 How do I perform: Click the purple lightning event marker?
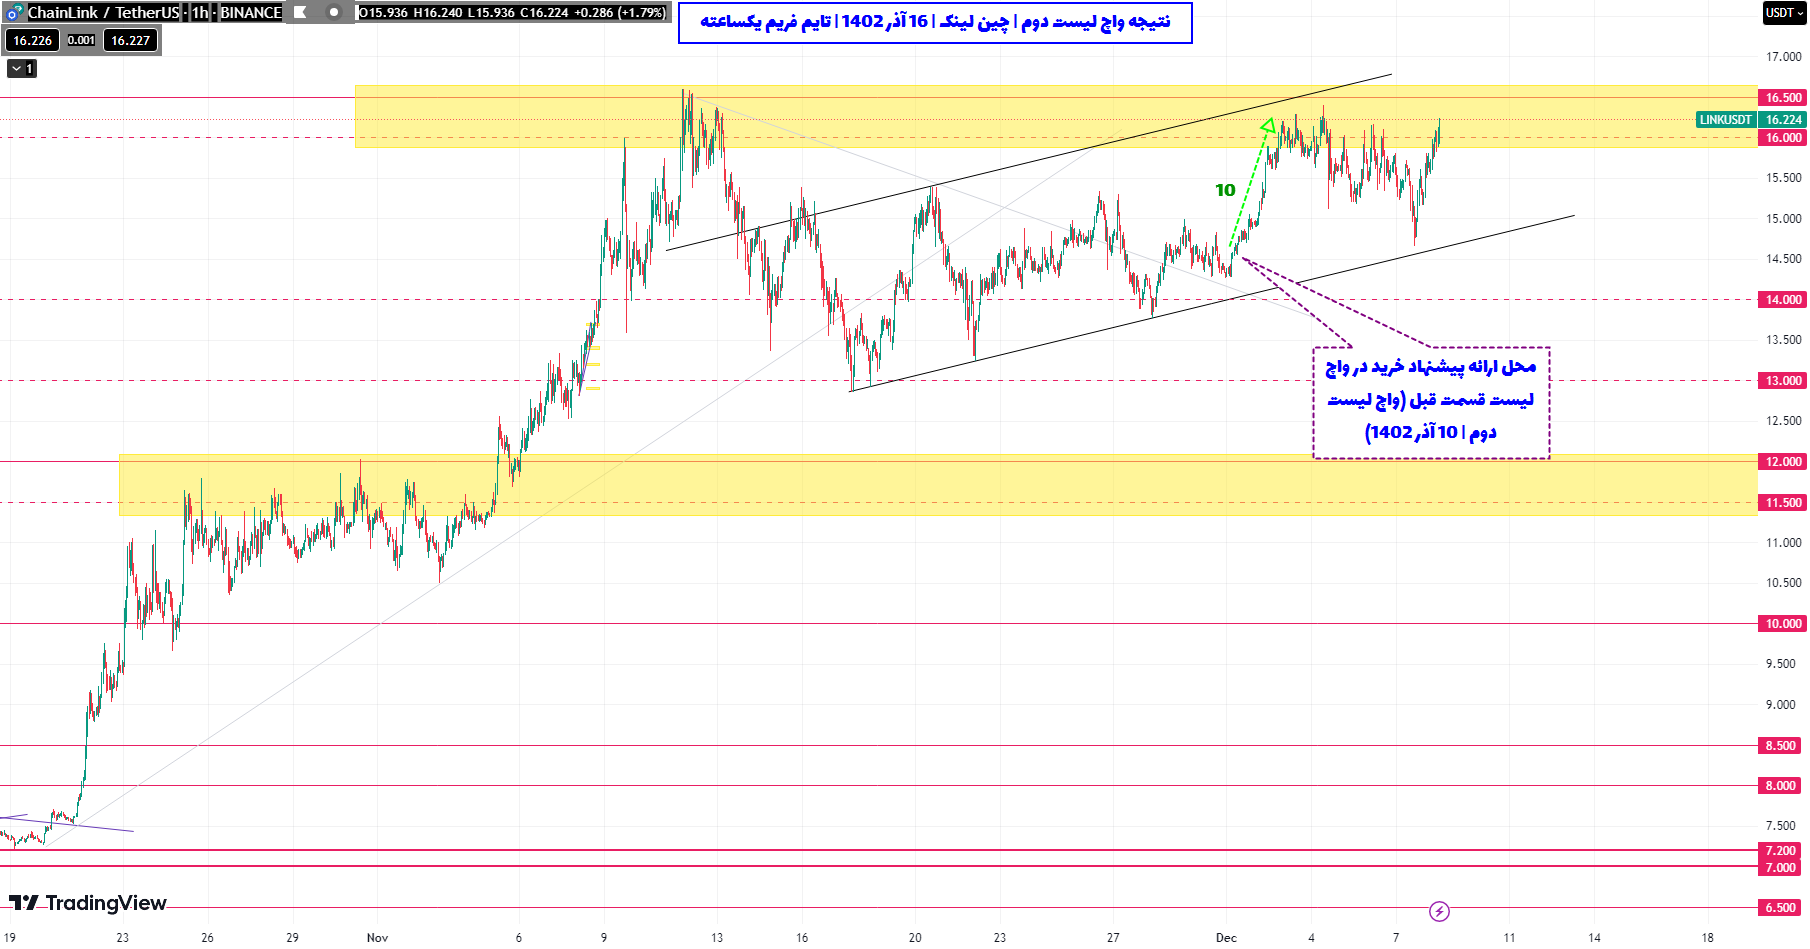(x=1439, y=911)
